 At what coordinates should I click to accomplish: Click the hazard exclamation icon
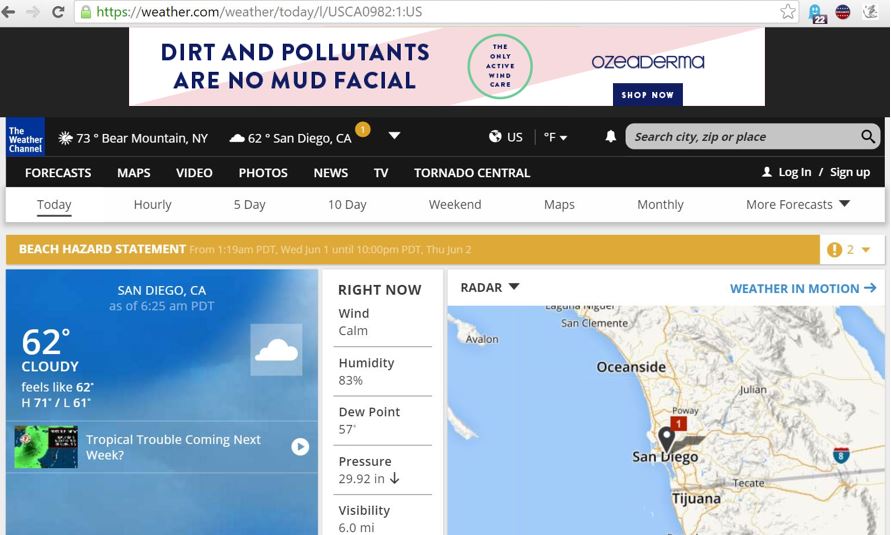pyautogui.click(x=834, y=249)
